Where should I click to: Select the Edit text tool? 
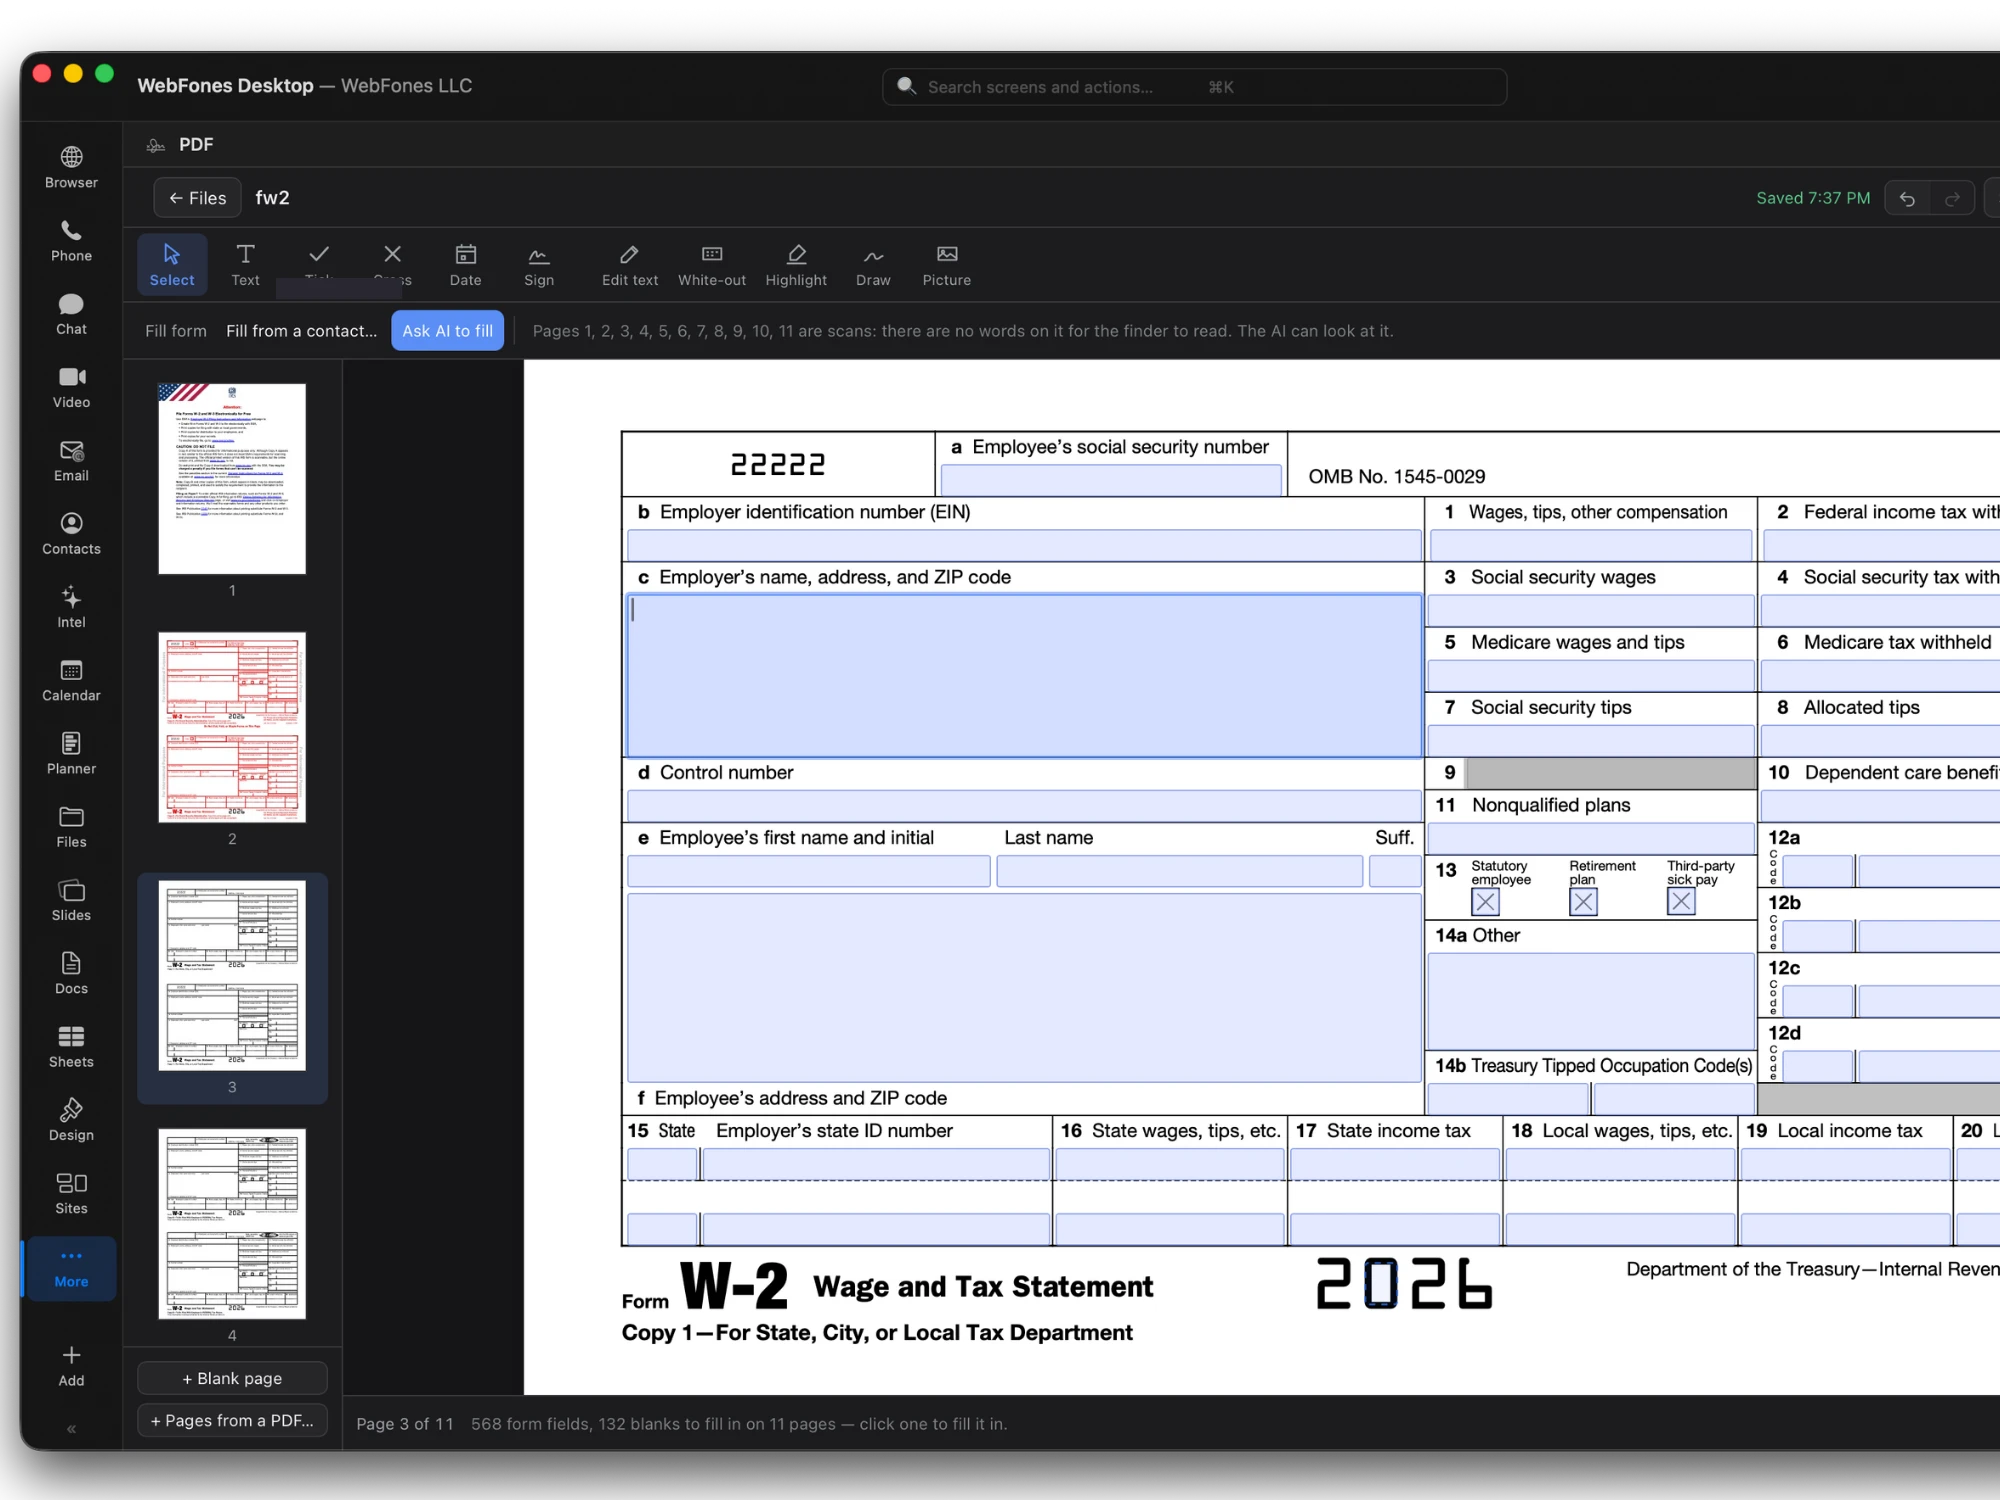pos(630,265)
